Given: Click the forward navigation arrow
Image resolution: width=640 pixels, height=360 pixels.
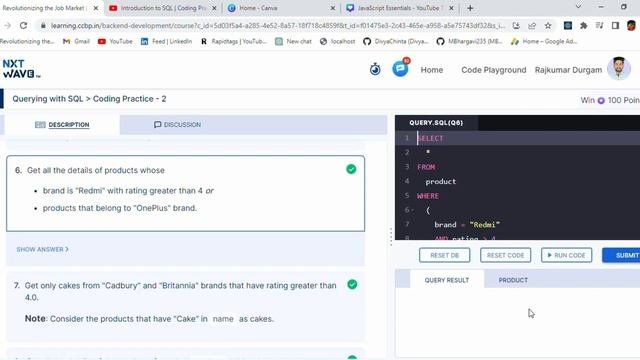Looking at the screenshot, I should coord(7,25).
